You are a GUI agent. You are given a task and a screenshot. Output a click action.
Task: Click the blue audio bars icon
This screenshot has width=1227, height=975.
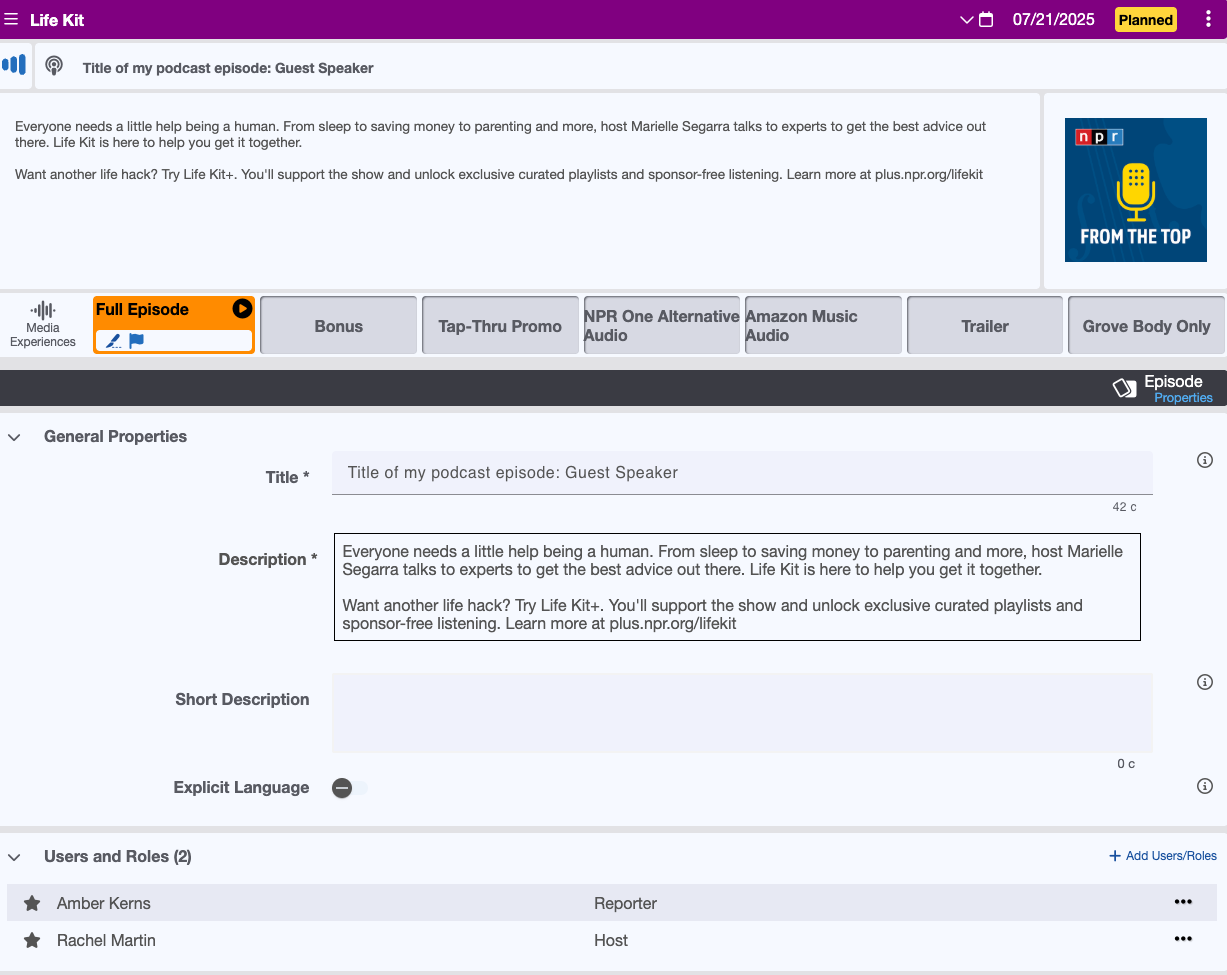coord(14,65)
